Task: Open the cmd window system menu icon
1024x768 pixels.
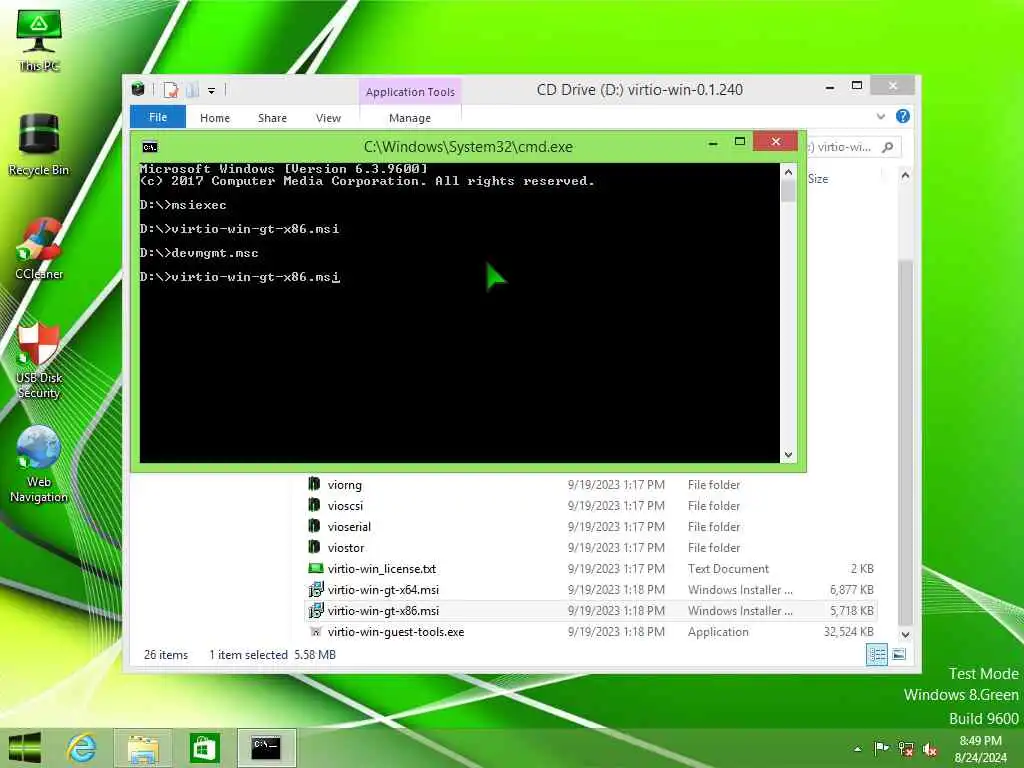Action: 150,147
